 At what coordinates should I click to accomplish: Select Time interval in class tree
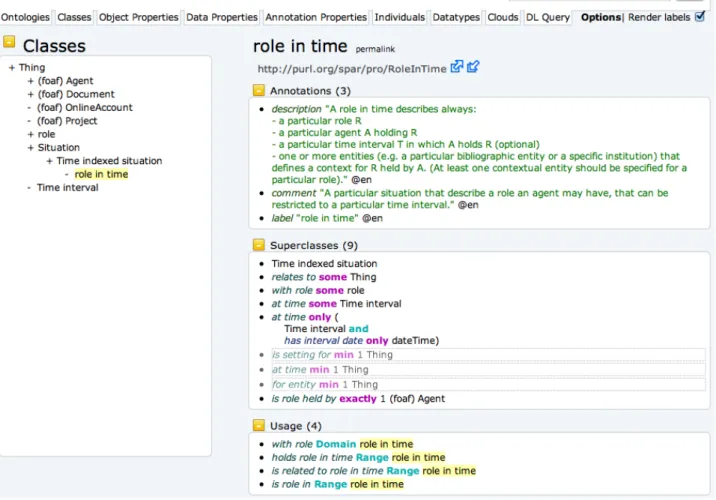point(68,187)
